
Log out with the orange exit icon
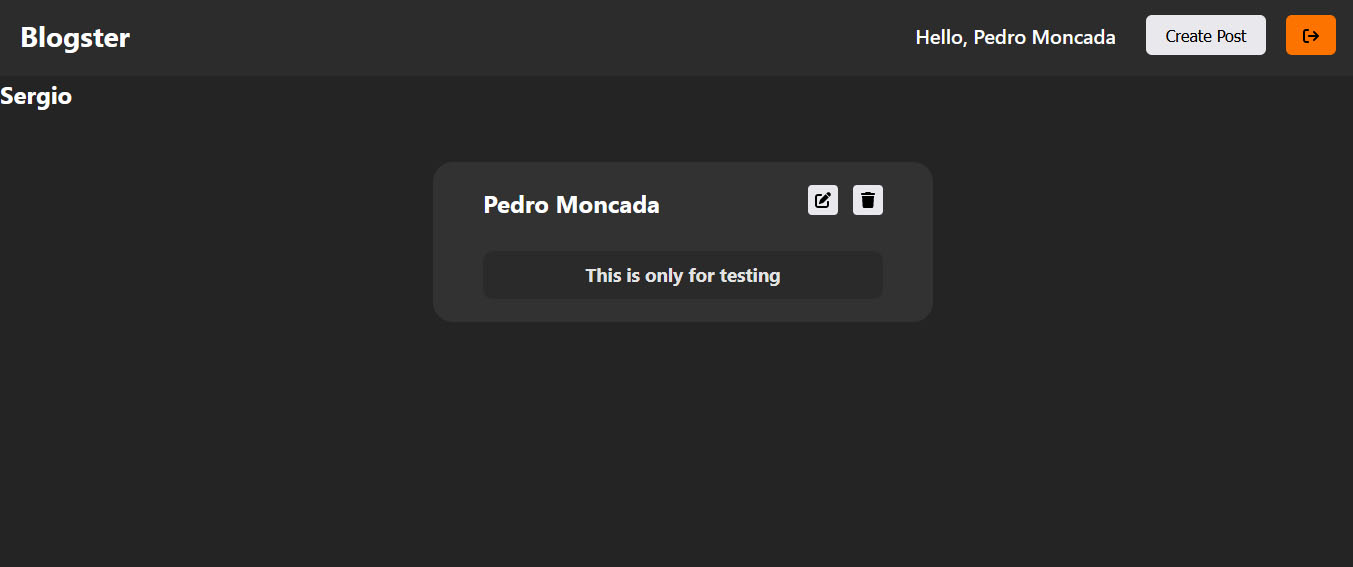[x=1311, y=35]
